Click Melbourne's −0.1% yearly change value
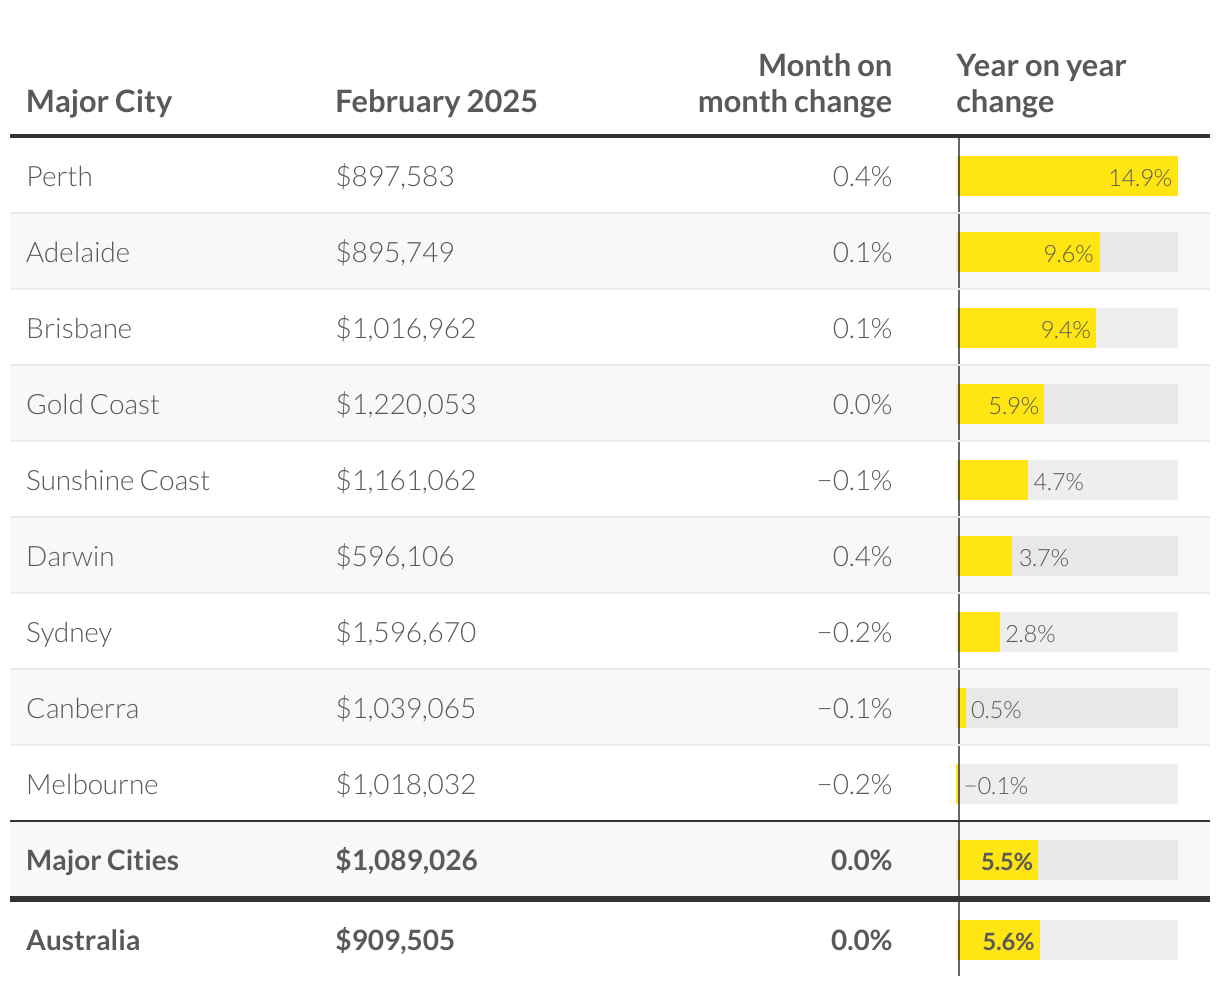The width and height of the screenshot is (1220, 986). click(996, 786)
